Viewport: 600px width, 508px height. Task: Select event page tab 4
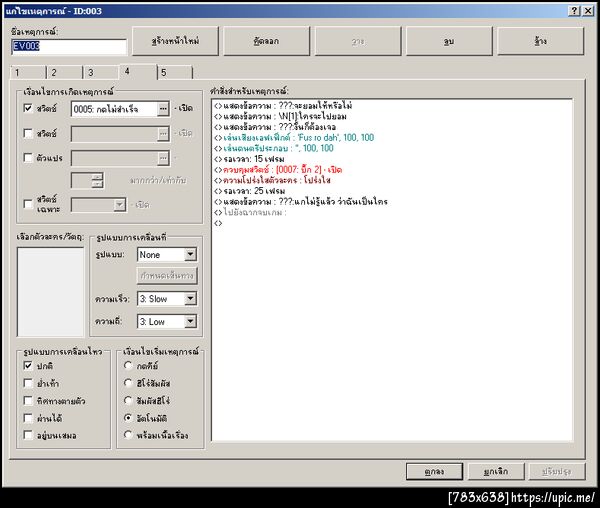point(138,72)
